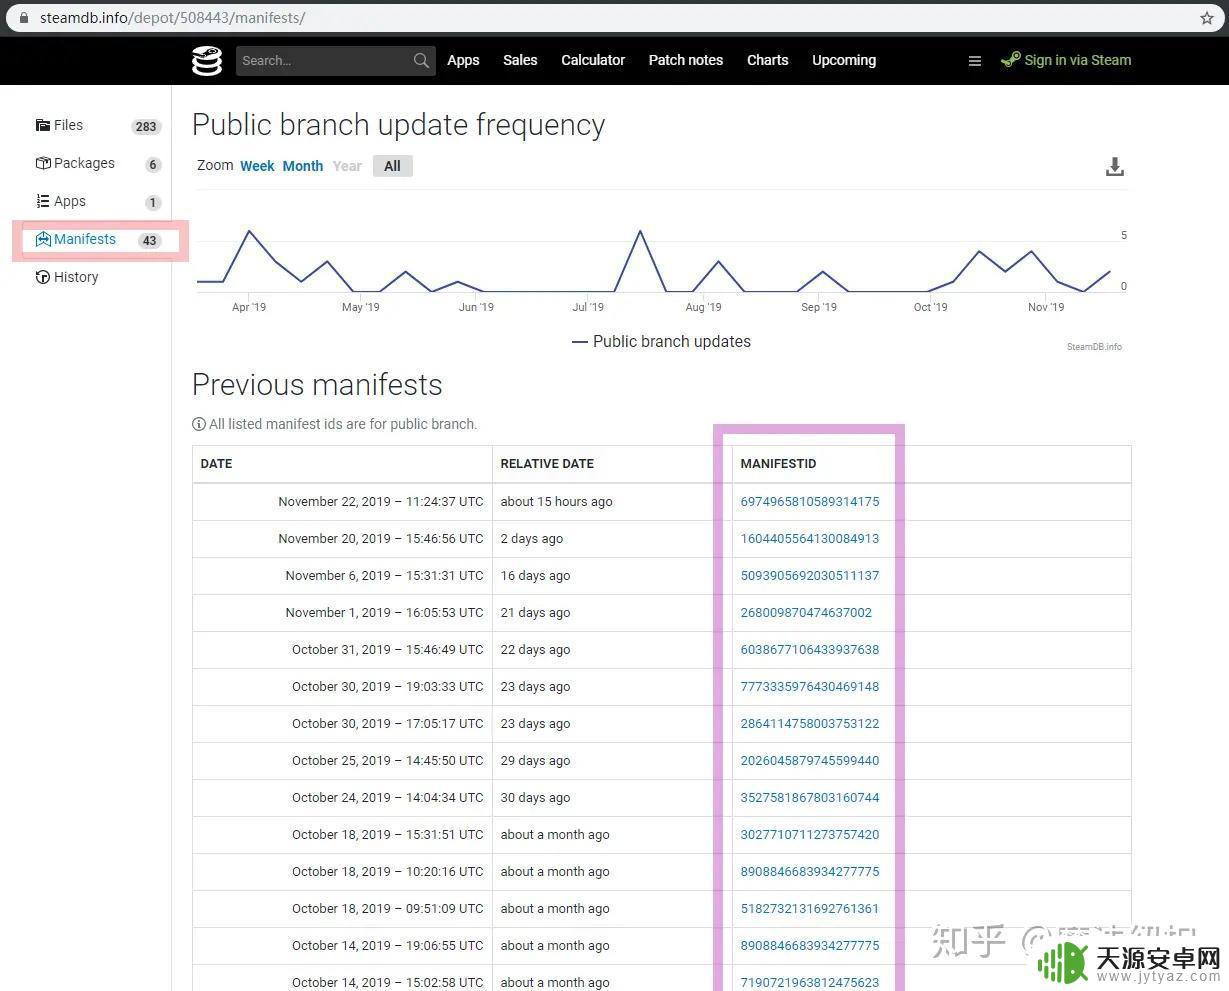
Task: Select date October 25, 2019 – 14:45:50 UTC
Action: click(388, 761)
